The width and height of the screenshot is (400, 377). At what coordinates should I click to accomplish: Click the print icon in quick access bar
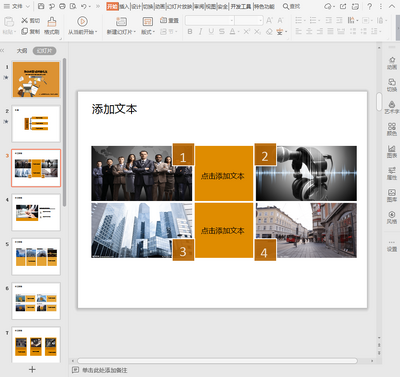click(x=62, y=6)
